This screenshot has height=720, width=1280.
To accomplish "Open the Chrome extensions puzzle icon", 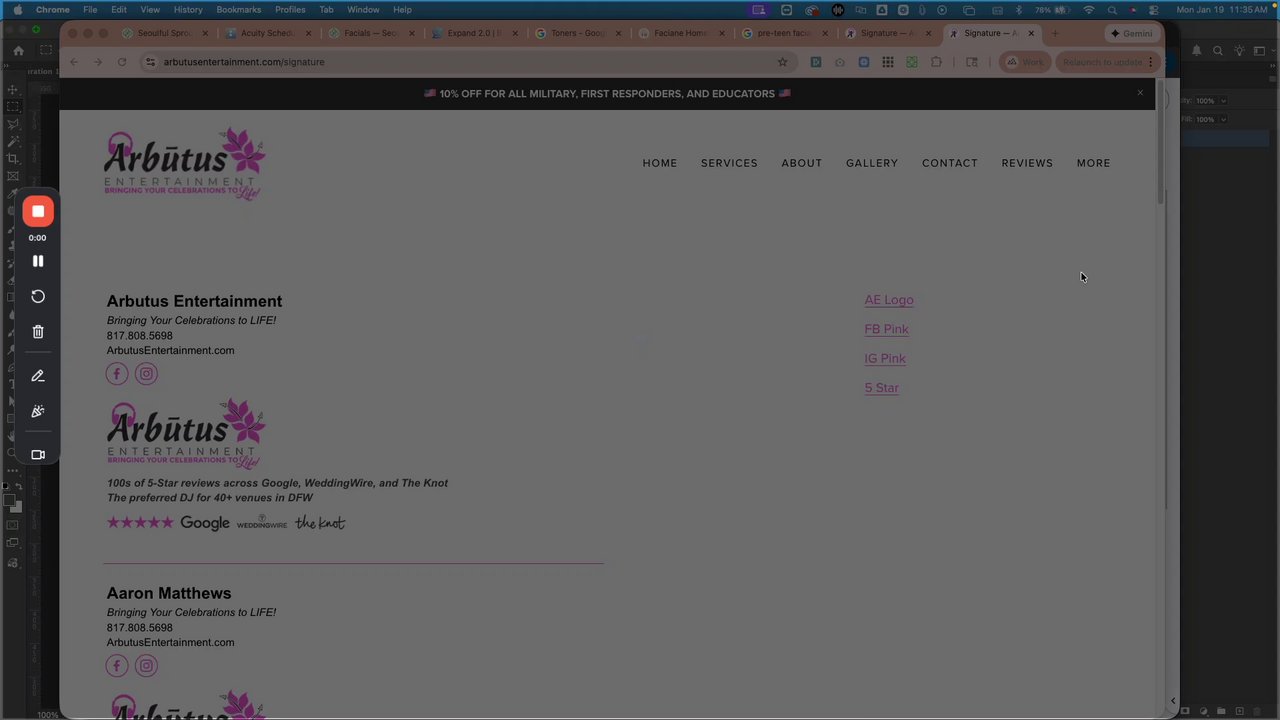I will coord(936,62).
